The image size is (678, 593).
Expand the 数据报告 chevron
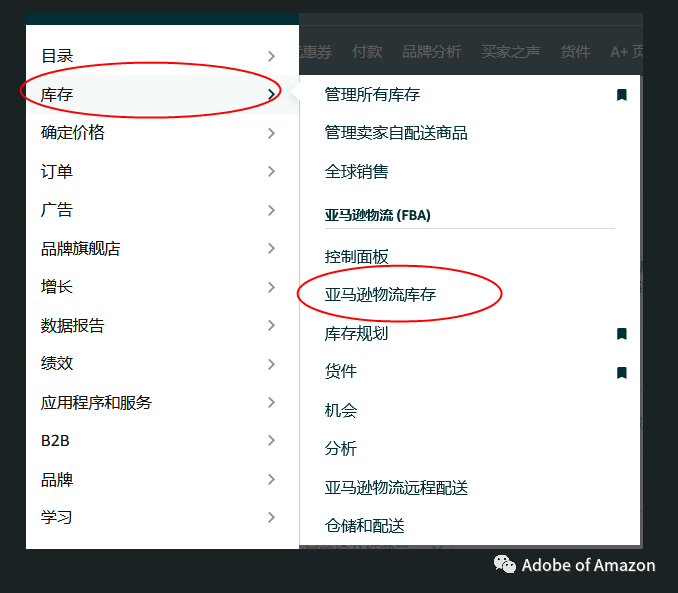click(271, 325)
